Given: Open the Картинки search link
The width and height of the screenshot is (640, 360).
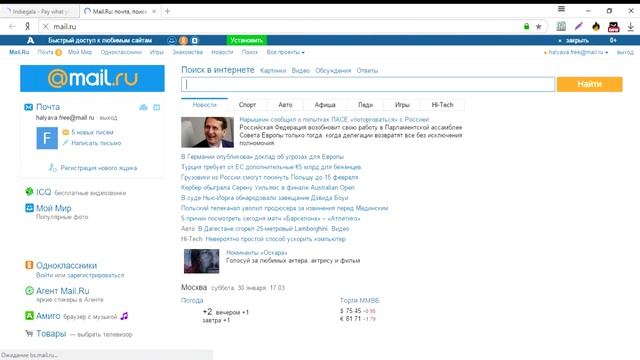Looking at the screenshot, I should click(x=273, y=71).
